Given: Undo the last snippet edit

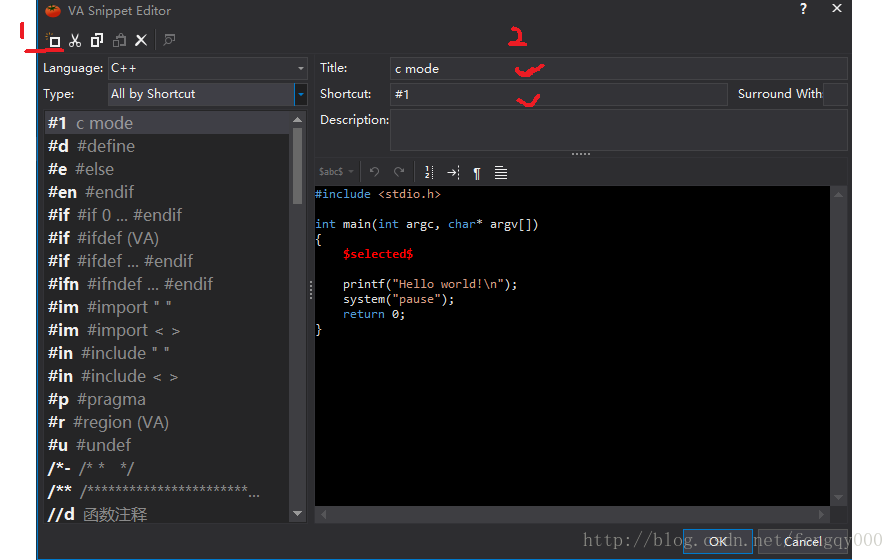Looking at the screenshot, I should click(375, 172).
